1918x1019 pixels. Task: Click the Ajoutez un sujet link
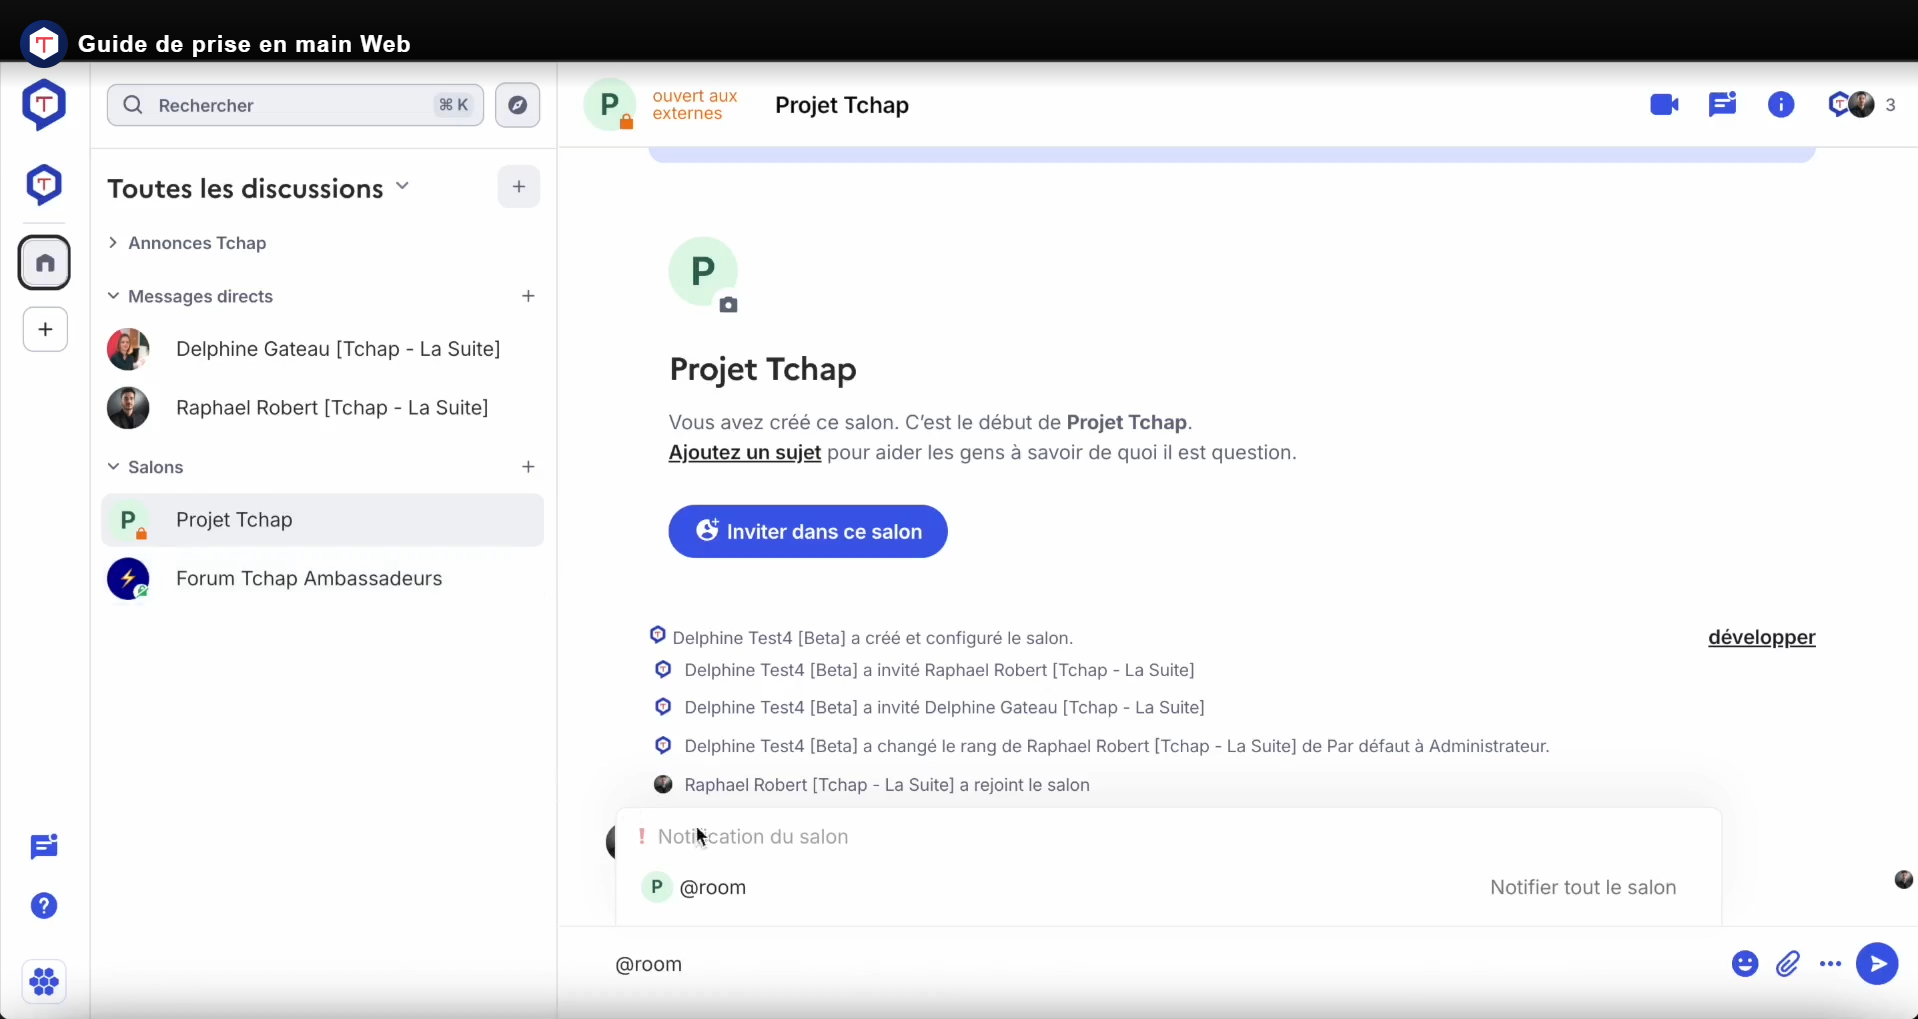(745, 453)
